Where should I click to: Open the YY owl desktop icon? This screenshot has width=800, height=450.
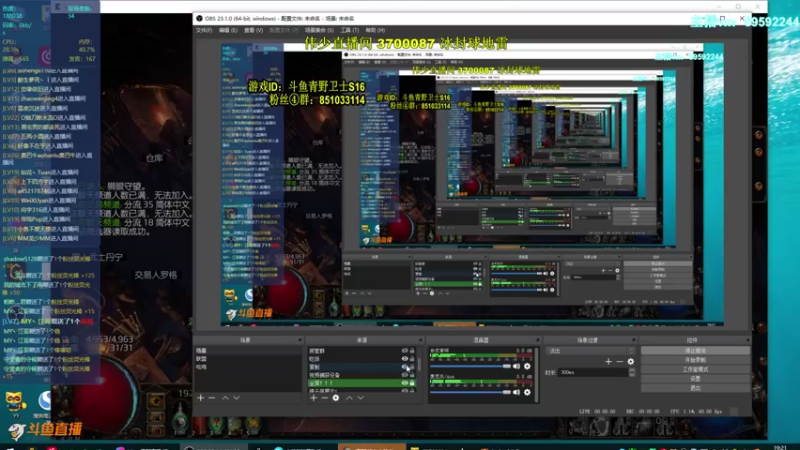click(15, 402)
